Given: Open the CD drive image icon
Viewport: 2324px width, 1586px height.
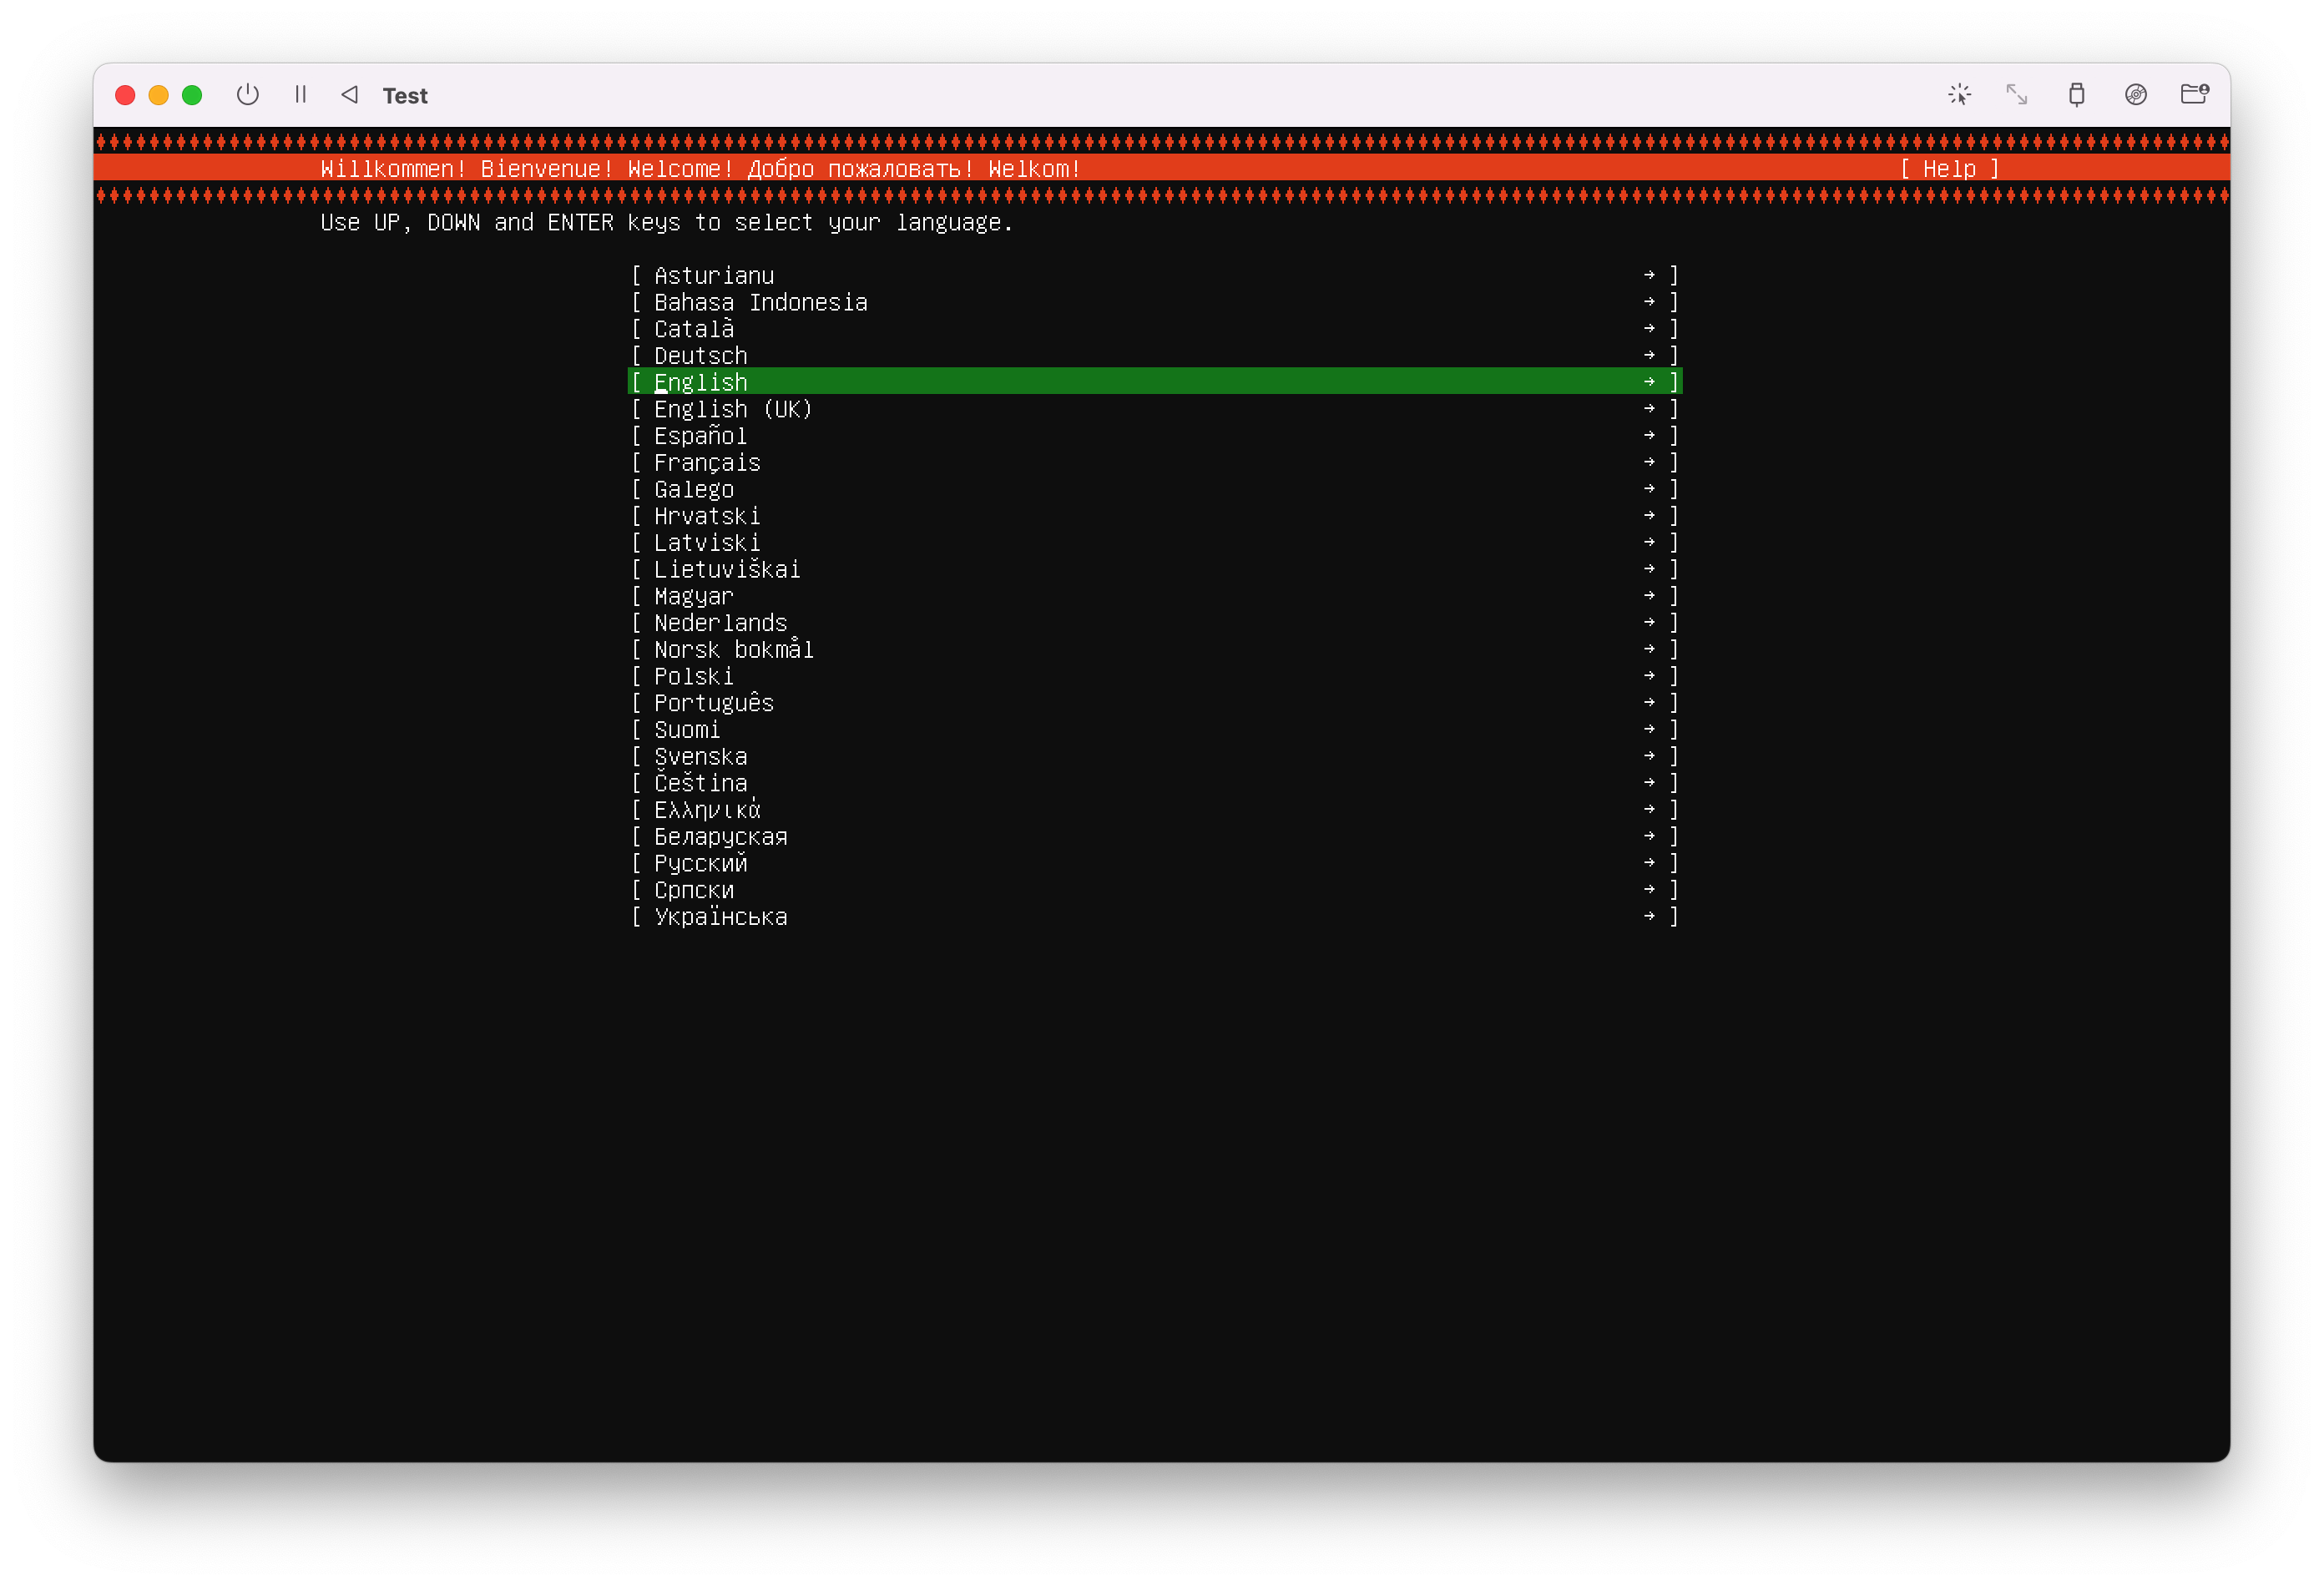Looking at the screenshot, I should pyautogui.click(x=2135, y=95).
